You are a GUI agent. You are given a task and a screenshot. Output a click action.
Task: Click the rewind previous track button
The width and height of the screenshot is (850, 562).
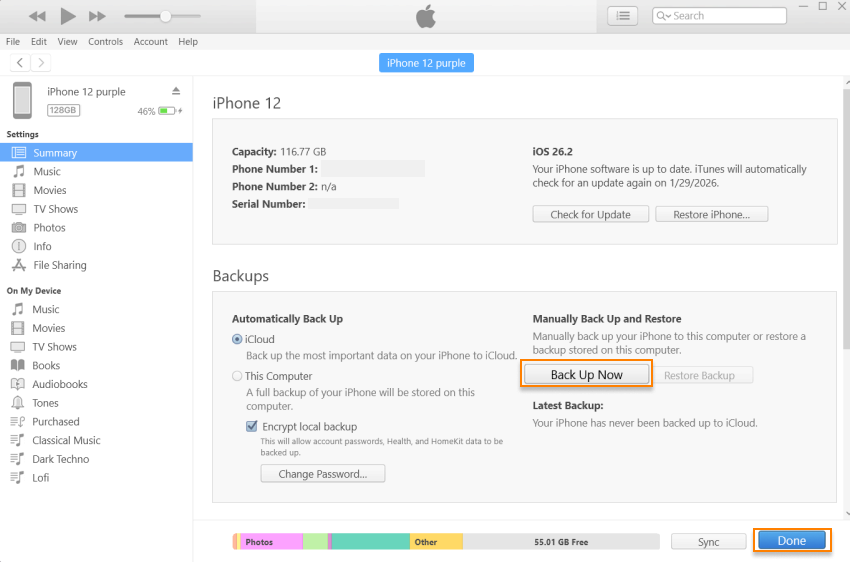click(x=37, y=16)
